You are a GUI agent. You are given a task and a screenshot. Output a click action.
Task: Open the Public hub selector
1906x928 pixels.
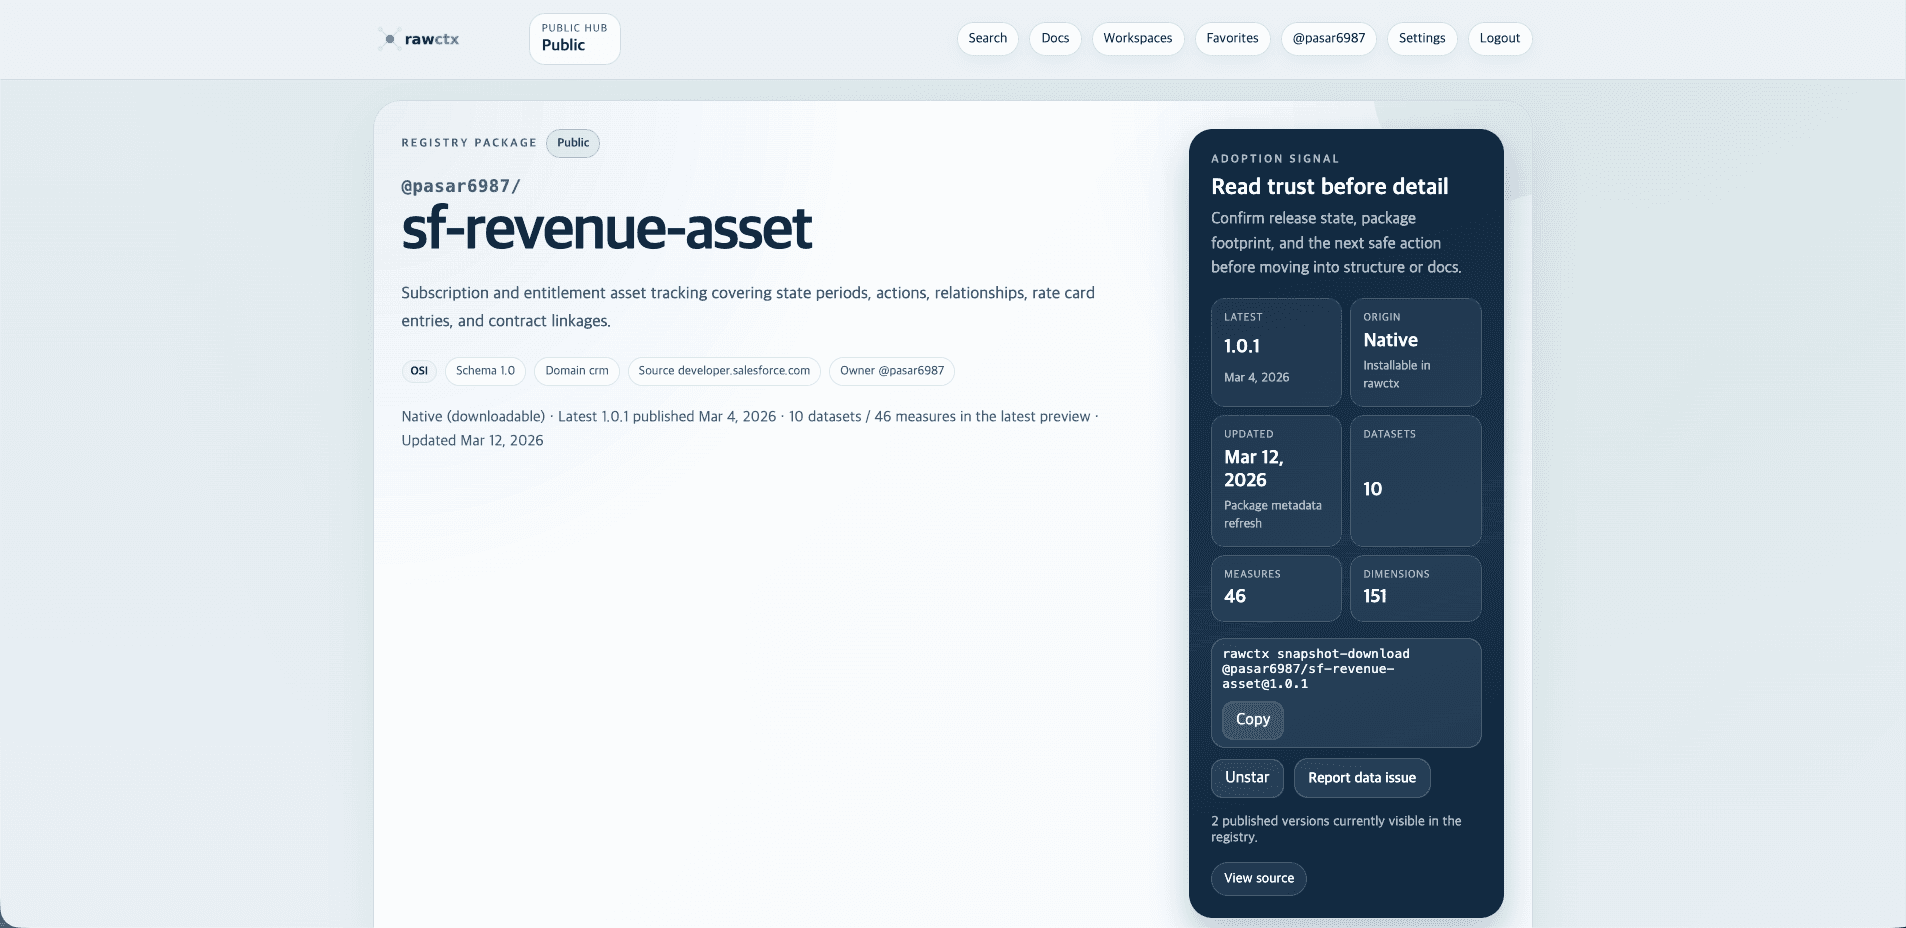coord(574,39)
